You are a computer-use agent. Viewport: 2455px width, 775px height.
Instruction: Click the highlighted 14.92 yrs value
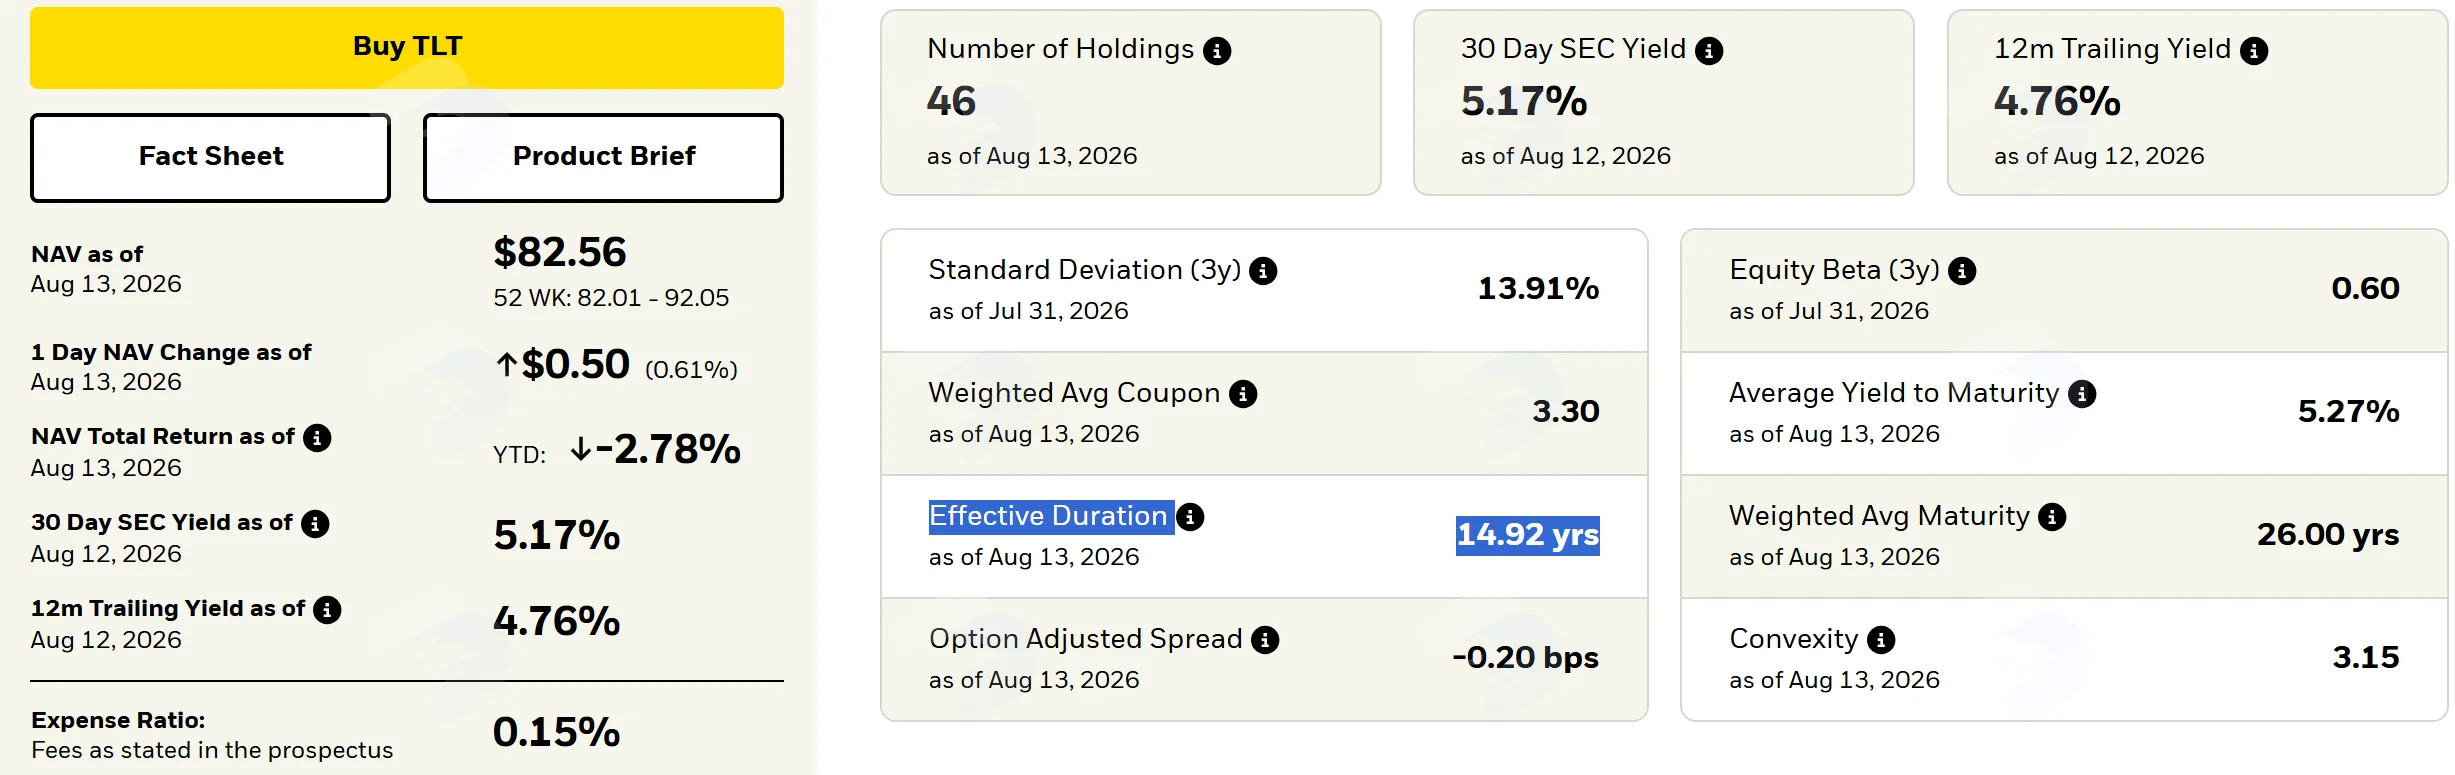1527,535
